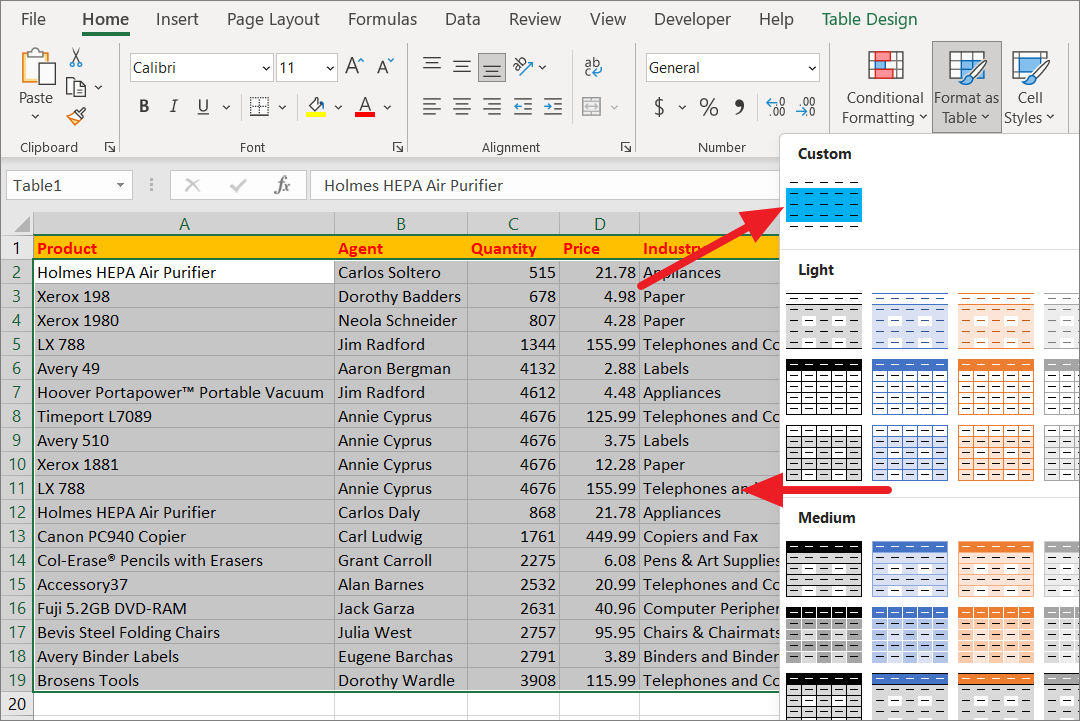Open font name Calibri dropdown
1080x721 pixels.
point(266,67)
